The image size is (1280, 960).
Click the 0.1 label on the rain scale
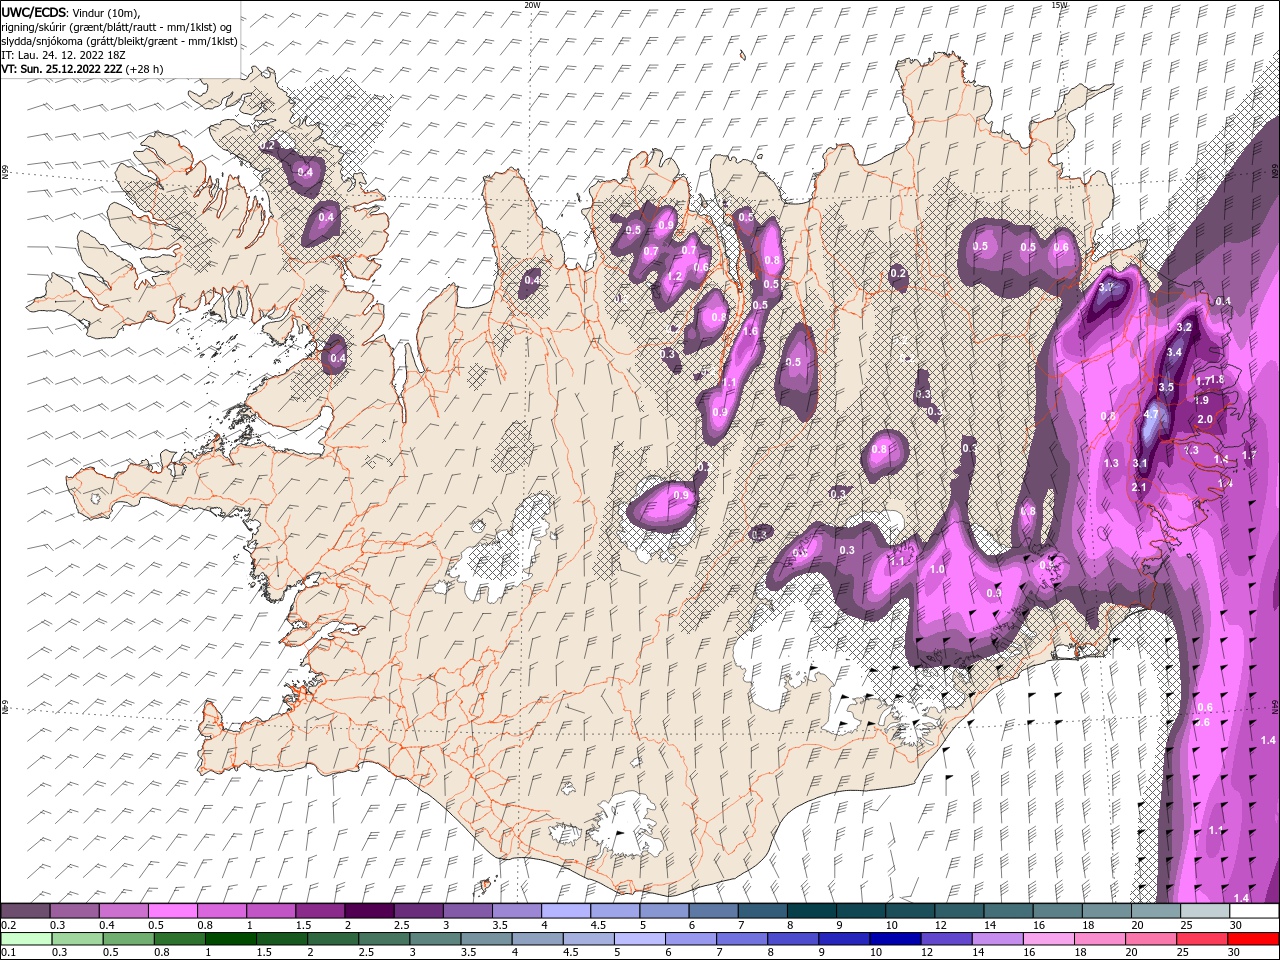point(7,953)
